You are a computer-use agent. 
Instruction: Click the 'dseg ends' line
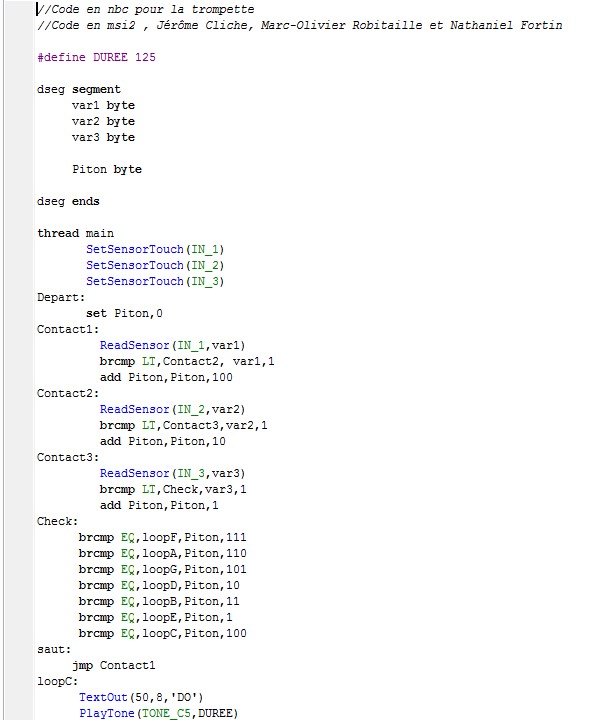click(68, 202)
